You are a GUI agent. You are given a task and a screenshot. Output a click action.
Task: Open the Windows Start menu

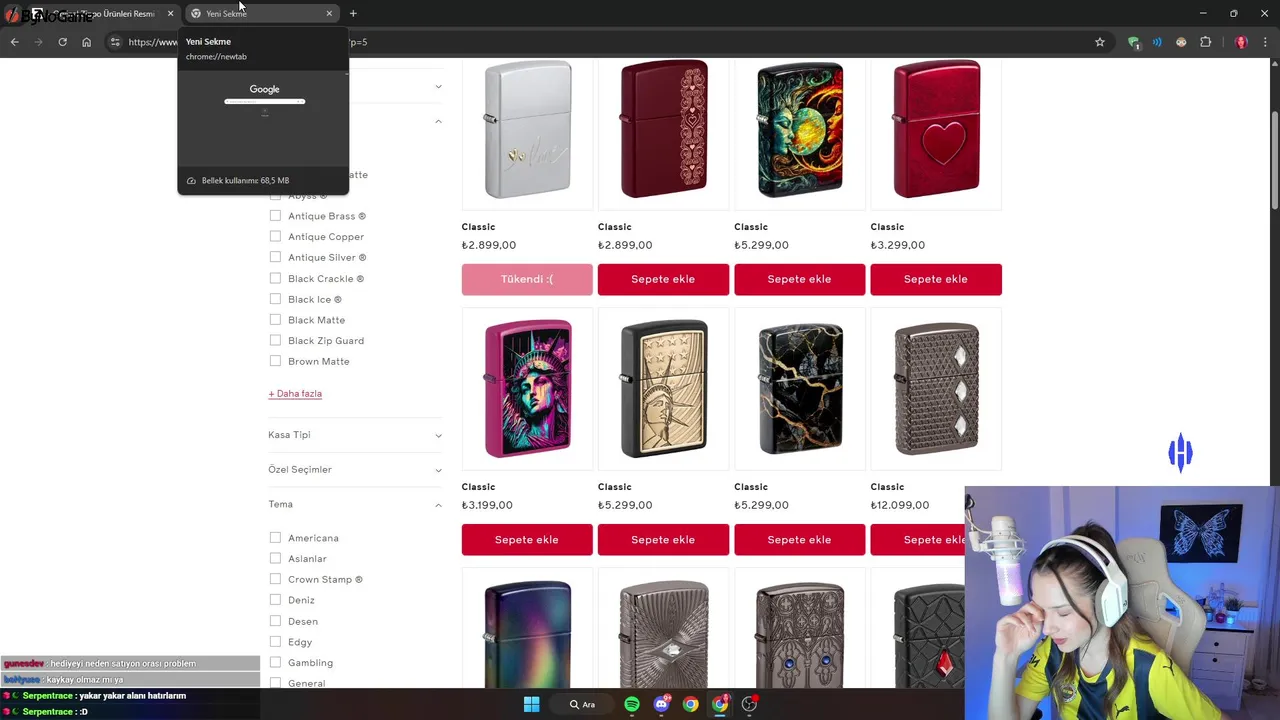(532, 704)
